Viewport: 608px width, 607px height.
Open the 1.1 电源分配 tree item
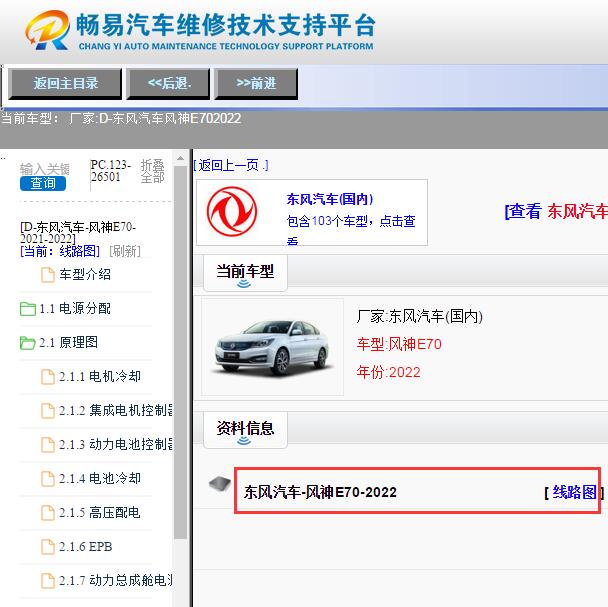[x=75, y=309]
